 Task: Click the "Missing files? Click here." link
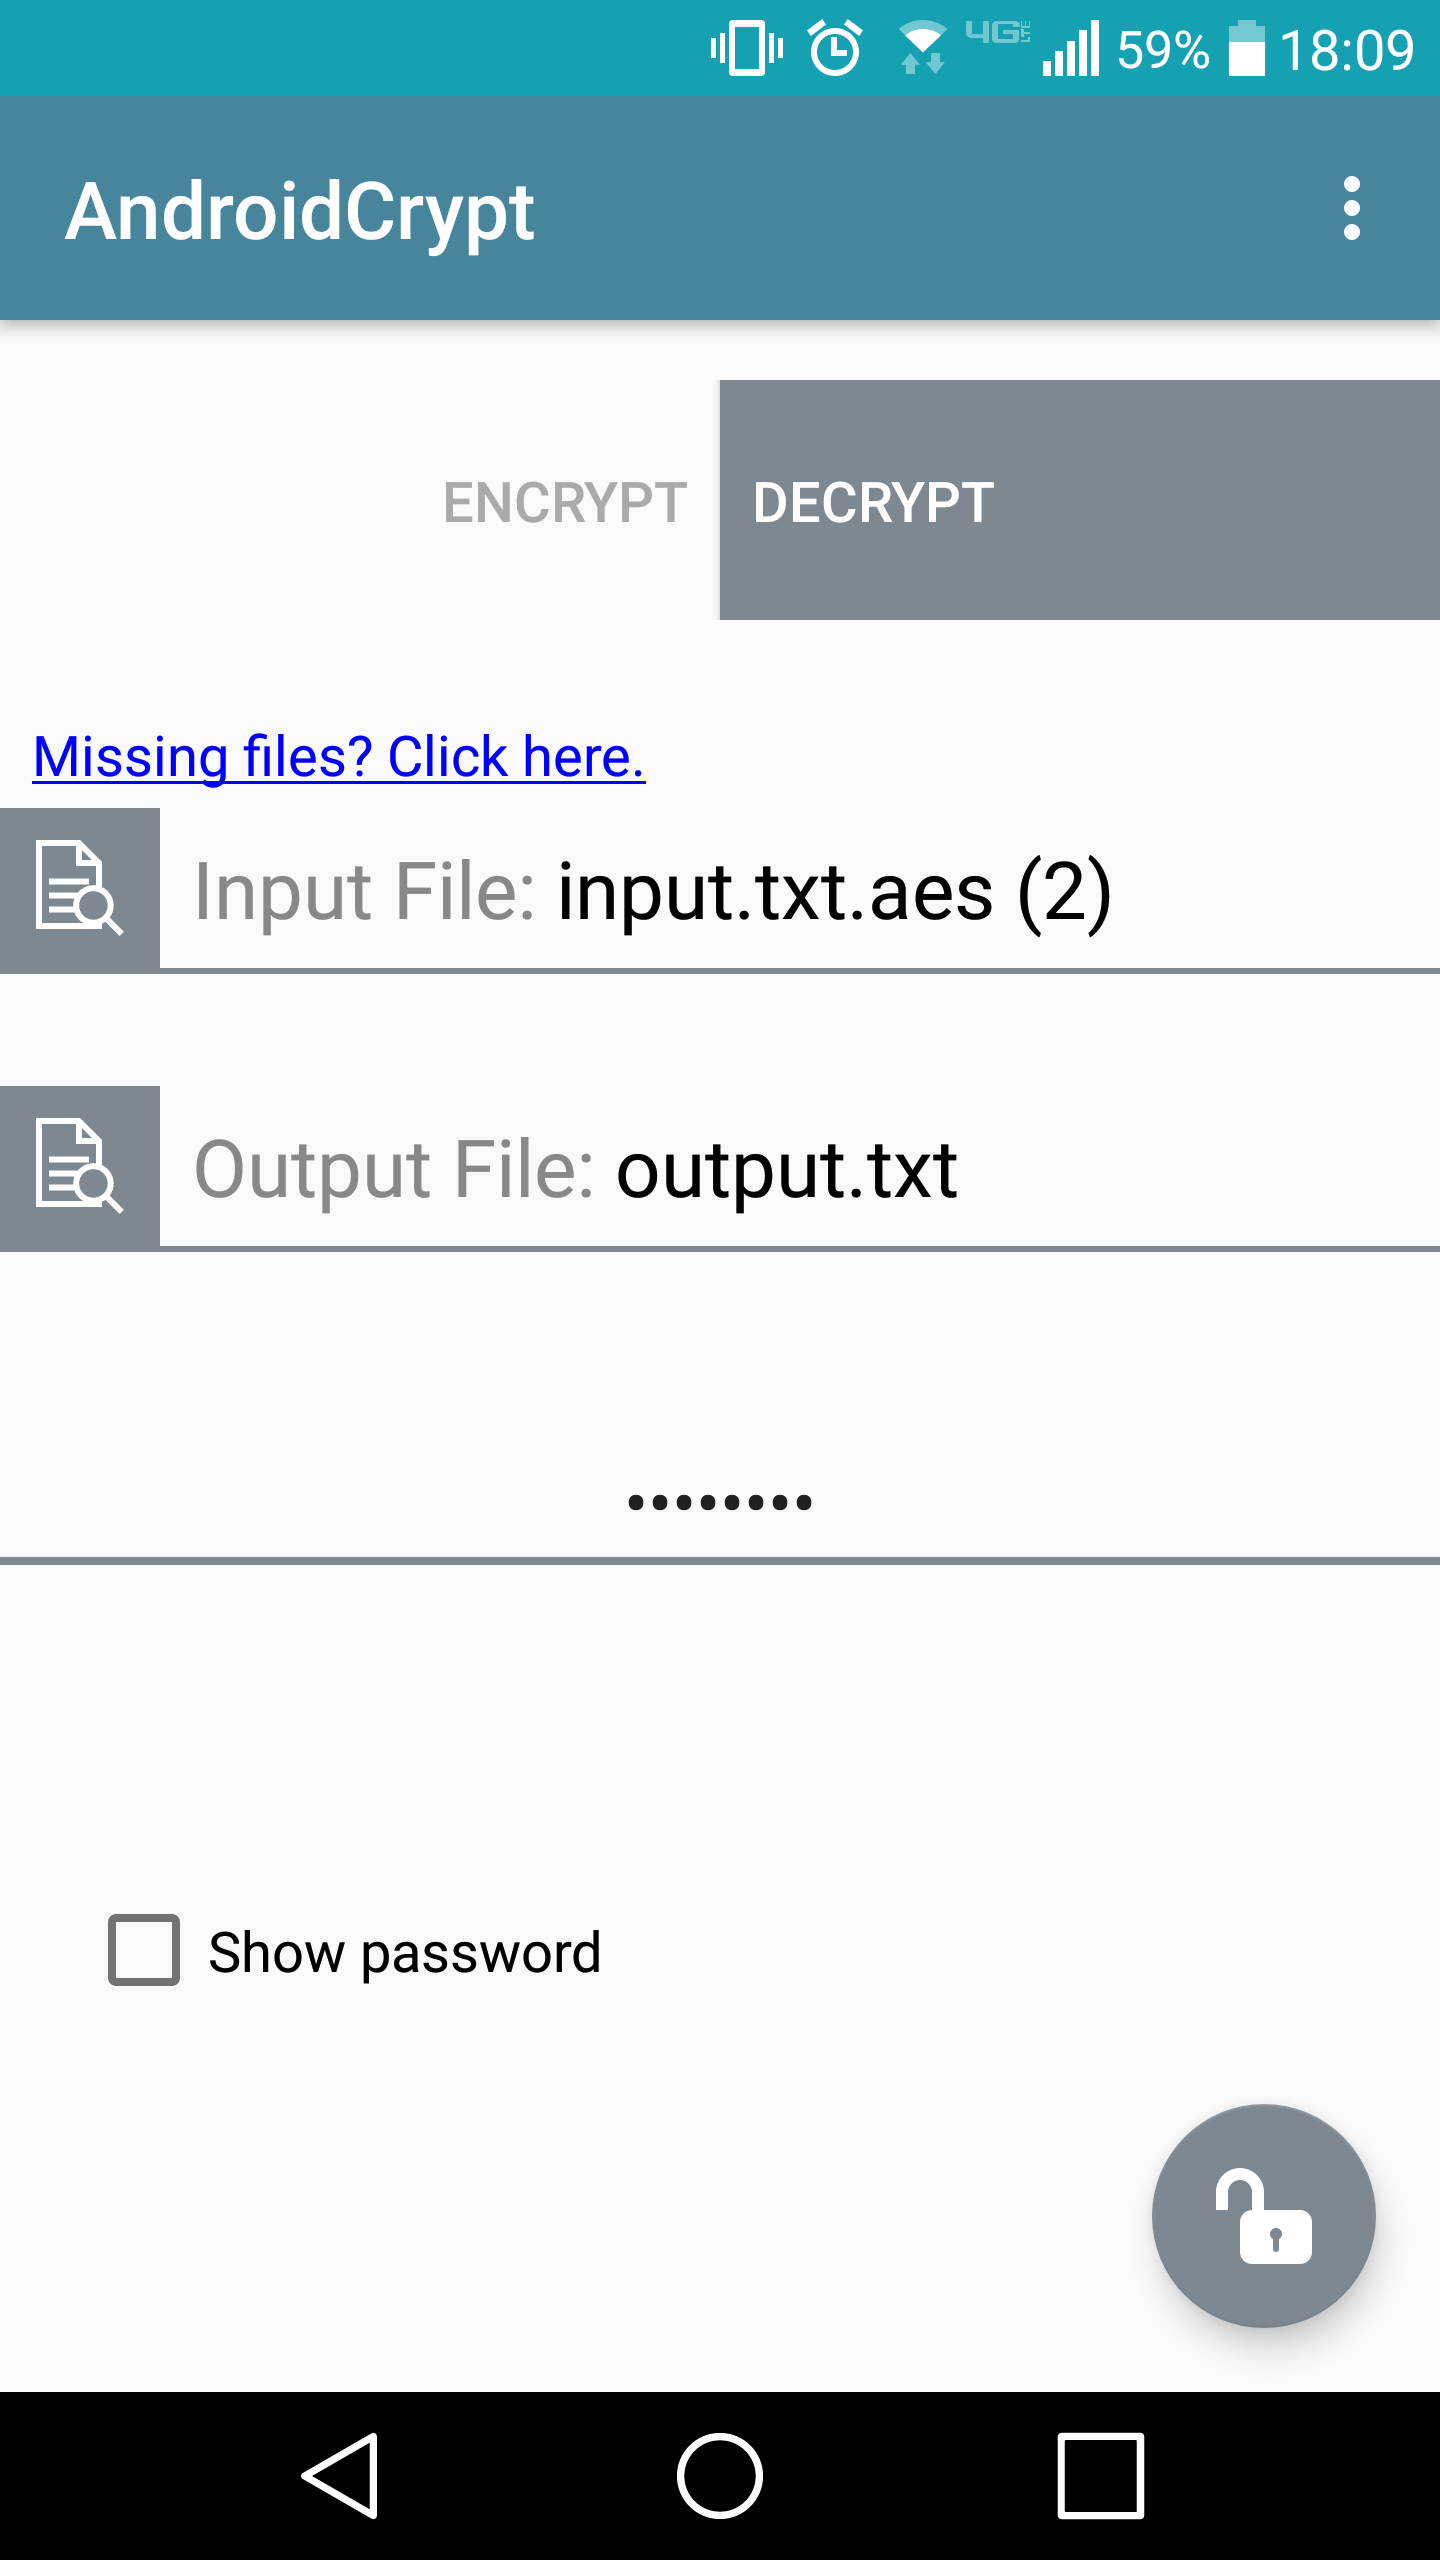click(x=339, y=756)
